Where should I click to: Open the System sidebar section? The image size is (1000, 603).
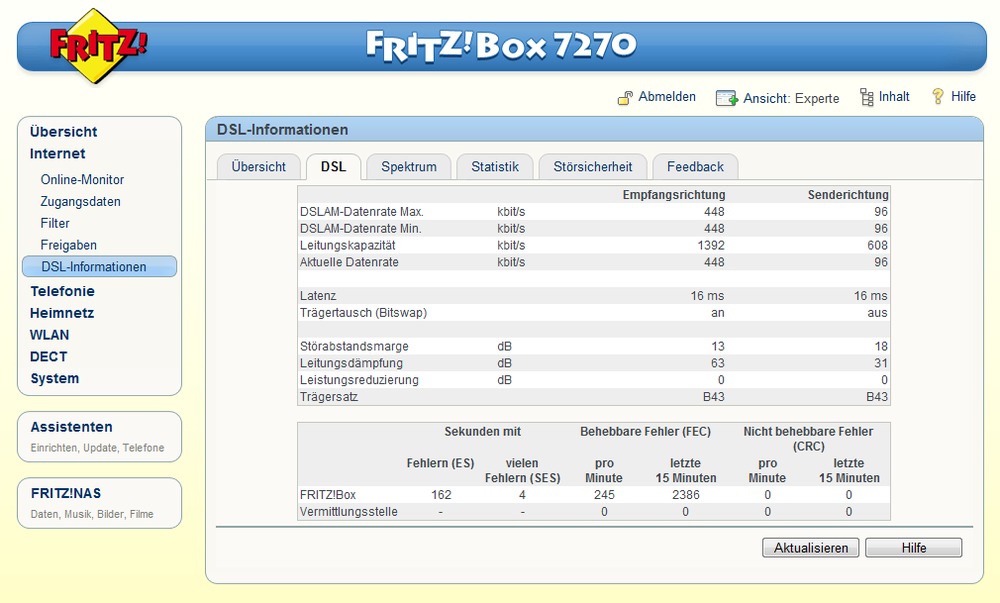[55, 378]
